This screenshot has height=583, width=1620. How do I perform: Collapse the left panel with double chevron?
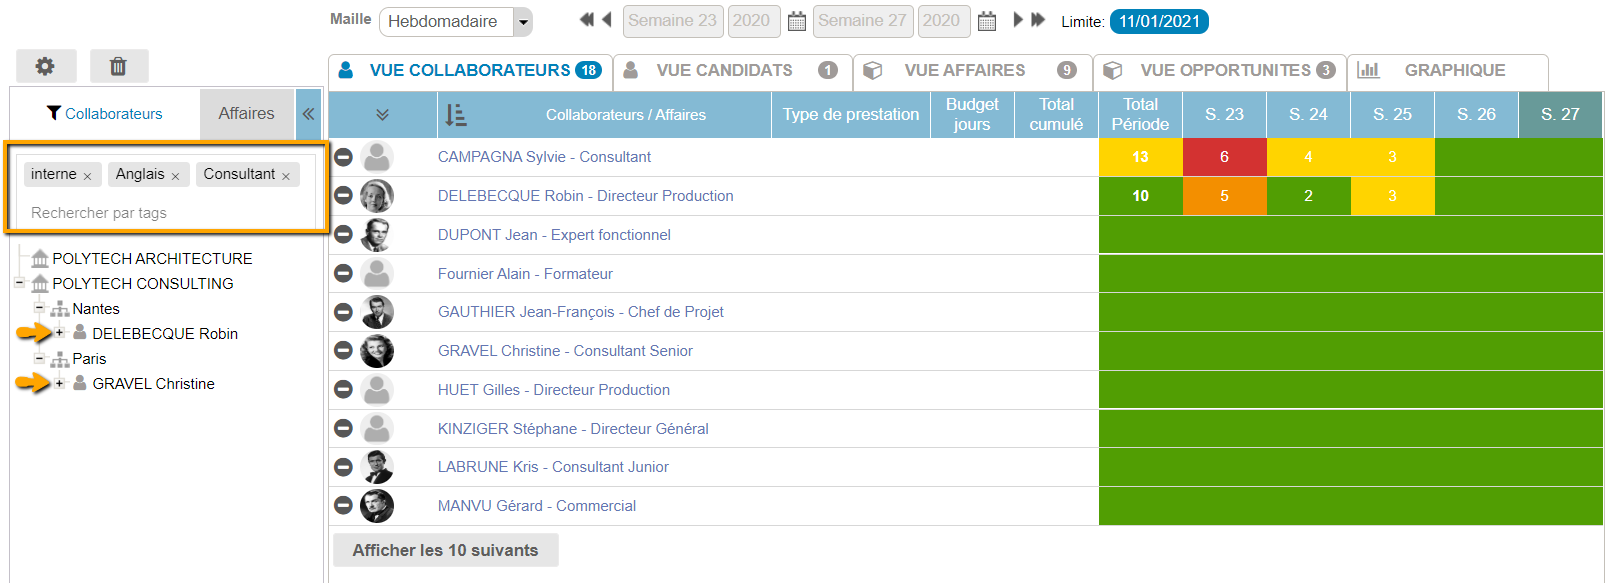tap(309, 114)
